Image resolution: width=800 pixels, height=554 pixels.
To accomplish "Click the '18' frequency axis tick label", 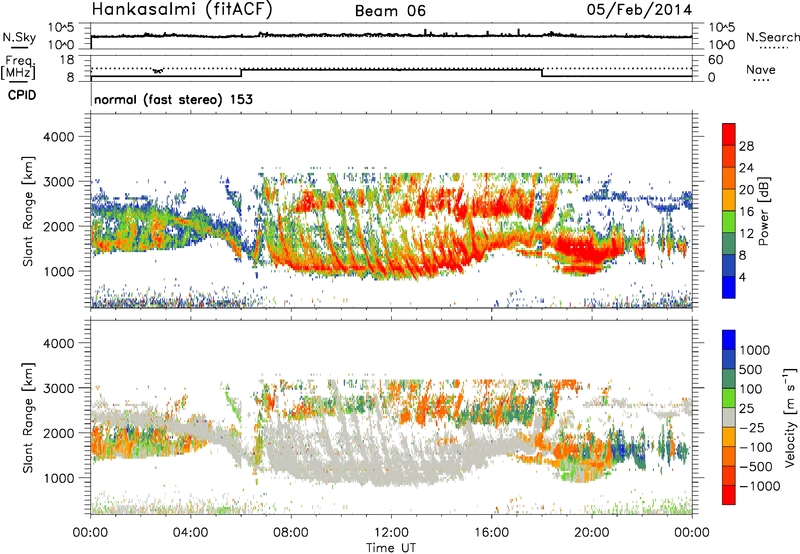I will tap(67, 60).
